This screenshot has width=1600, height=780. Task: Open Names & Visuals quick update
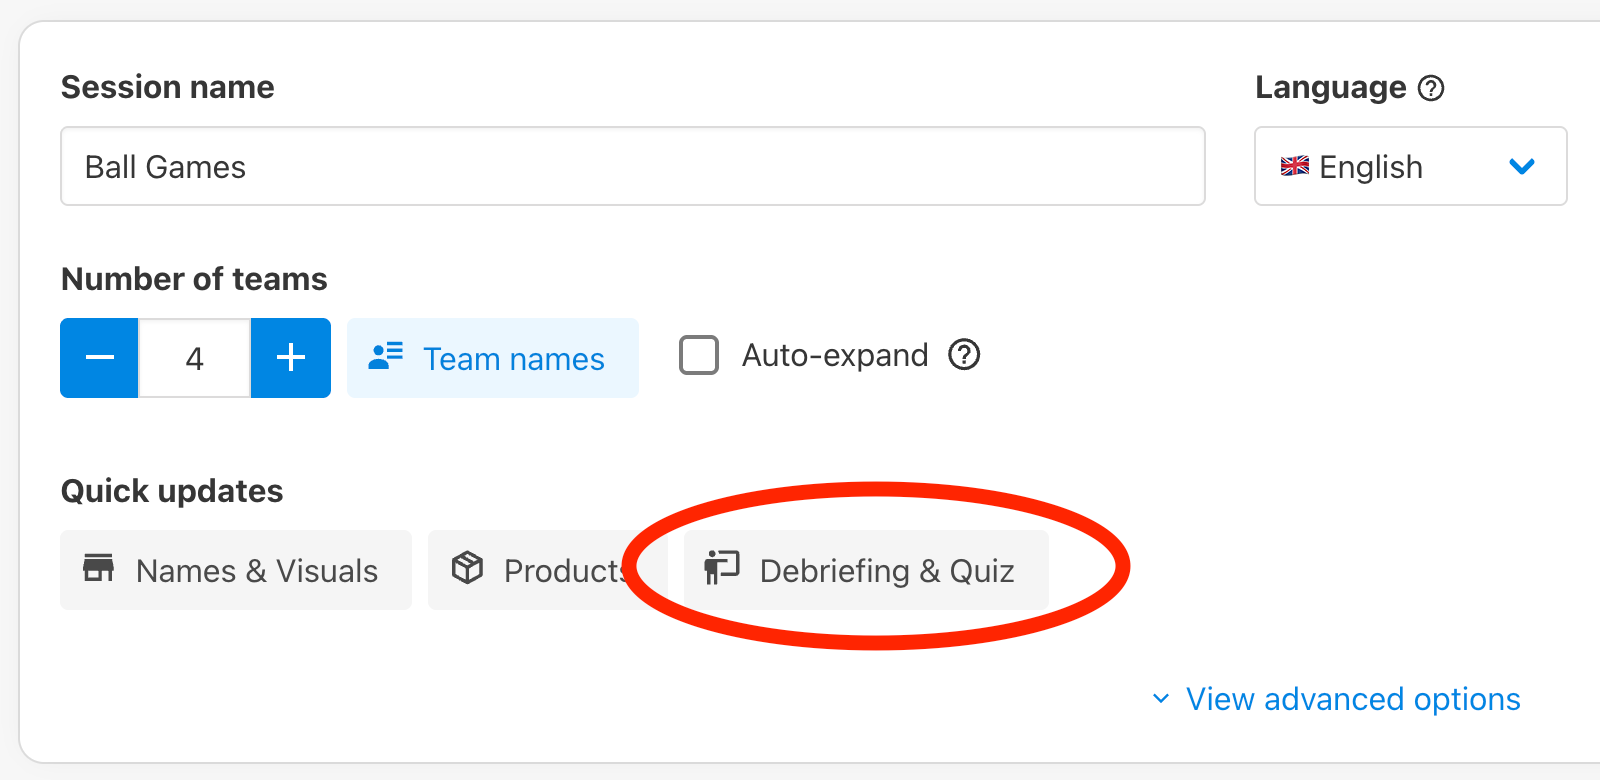tap(236, 570)
